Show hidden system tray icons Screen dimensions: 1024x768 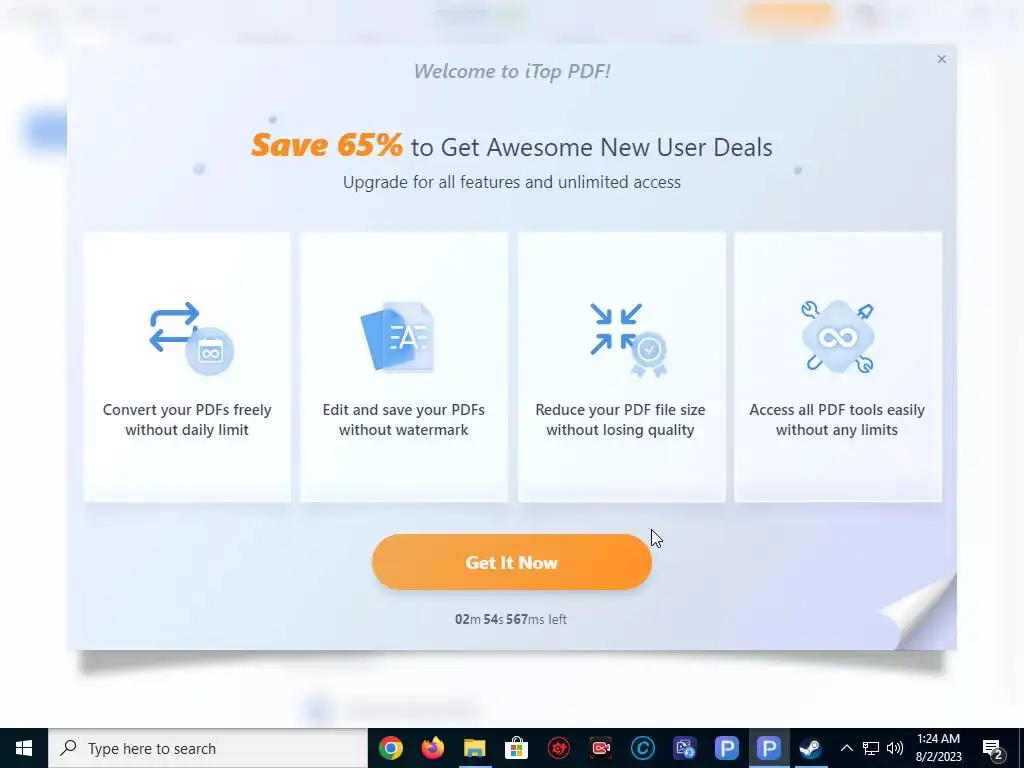846,748
